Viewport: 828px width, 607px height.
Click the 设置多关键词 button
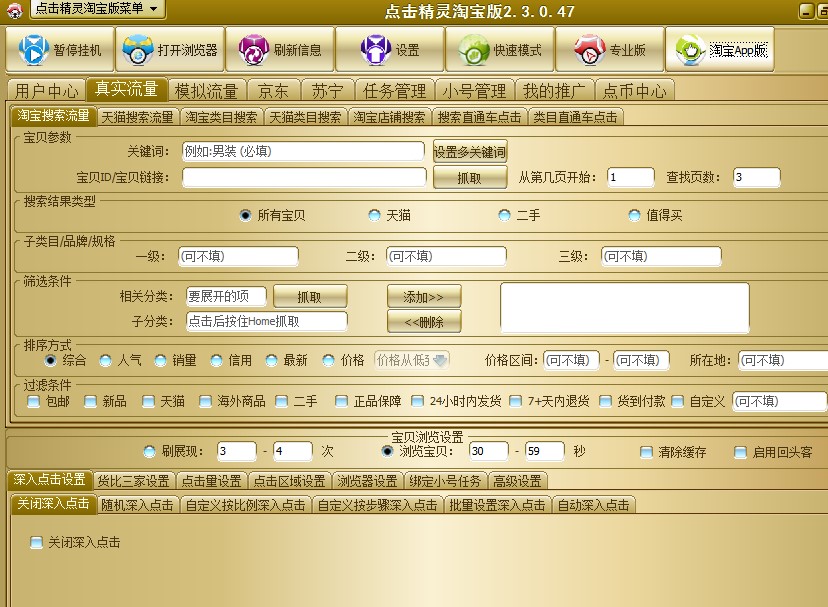(x=469, y=152)
